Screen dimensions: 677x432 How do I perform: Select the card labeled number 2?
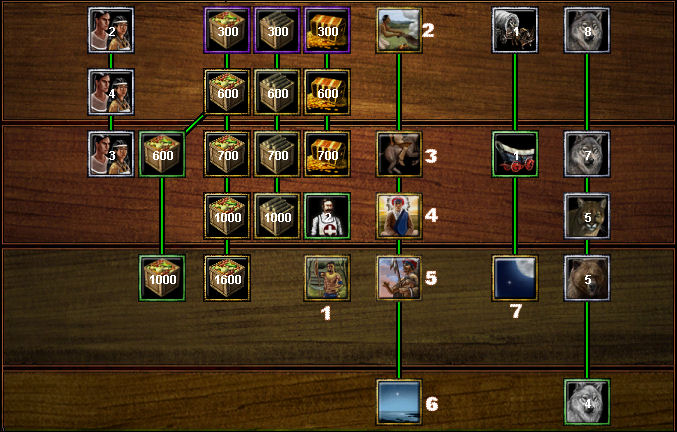coord(399,30)
